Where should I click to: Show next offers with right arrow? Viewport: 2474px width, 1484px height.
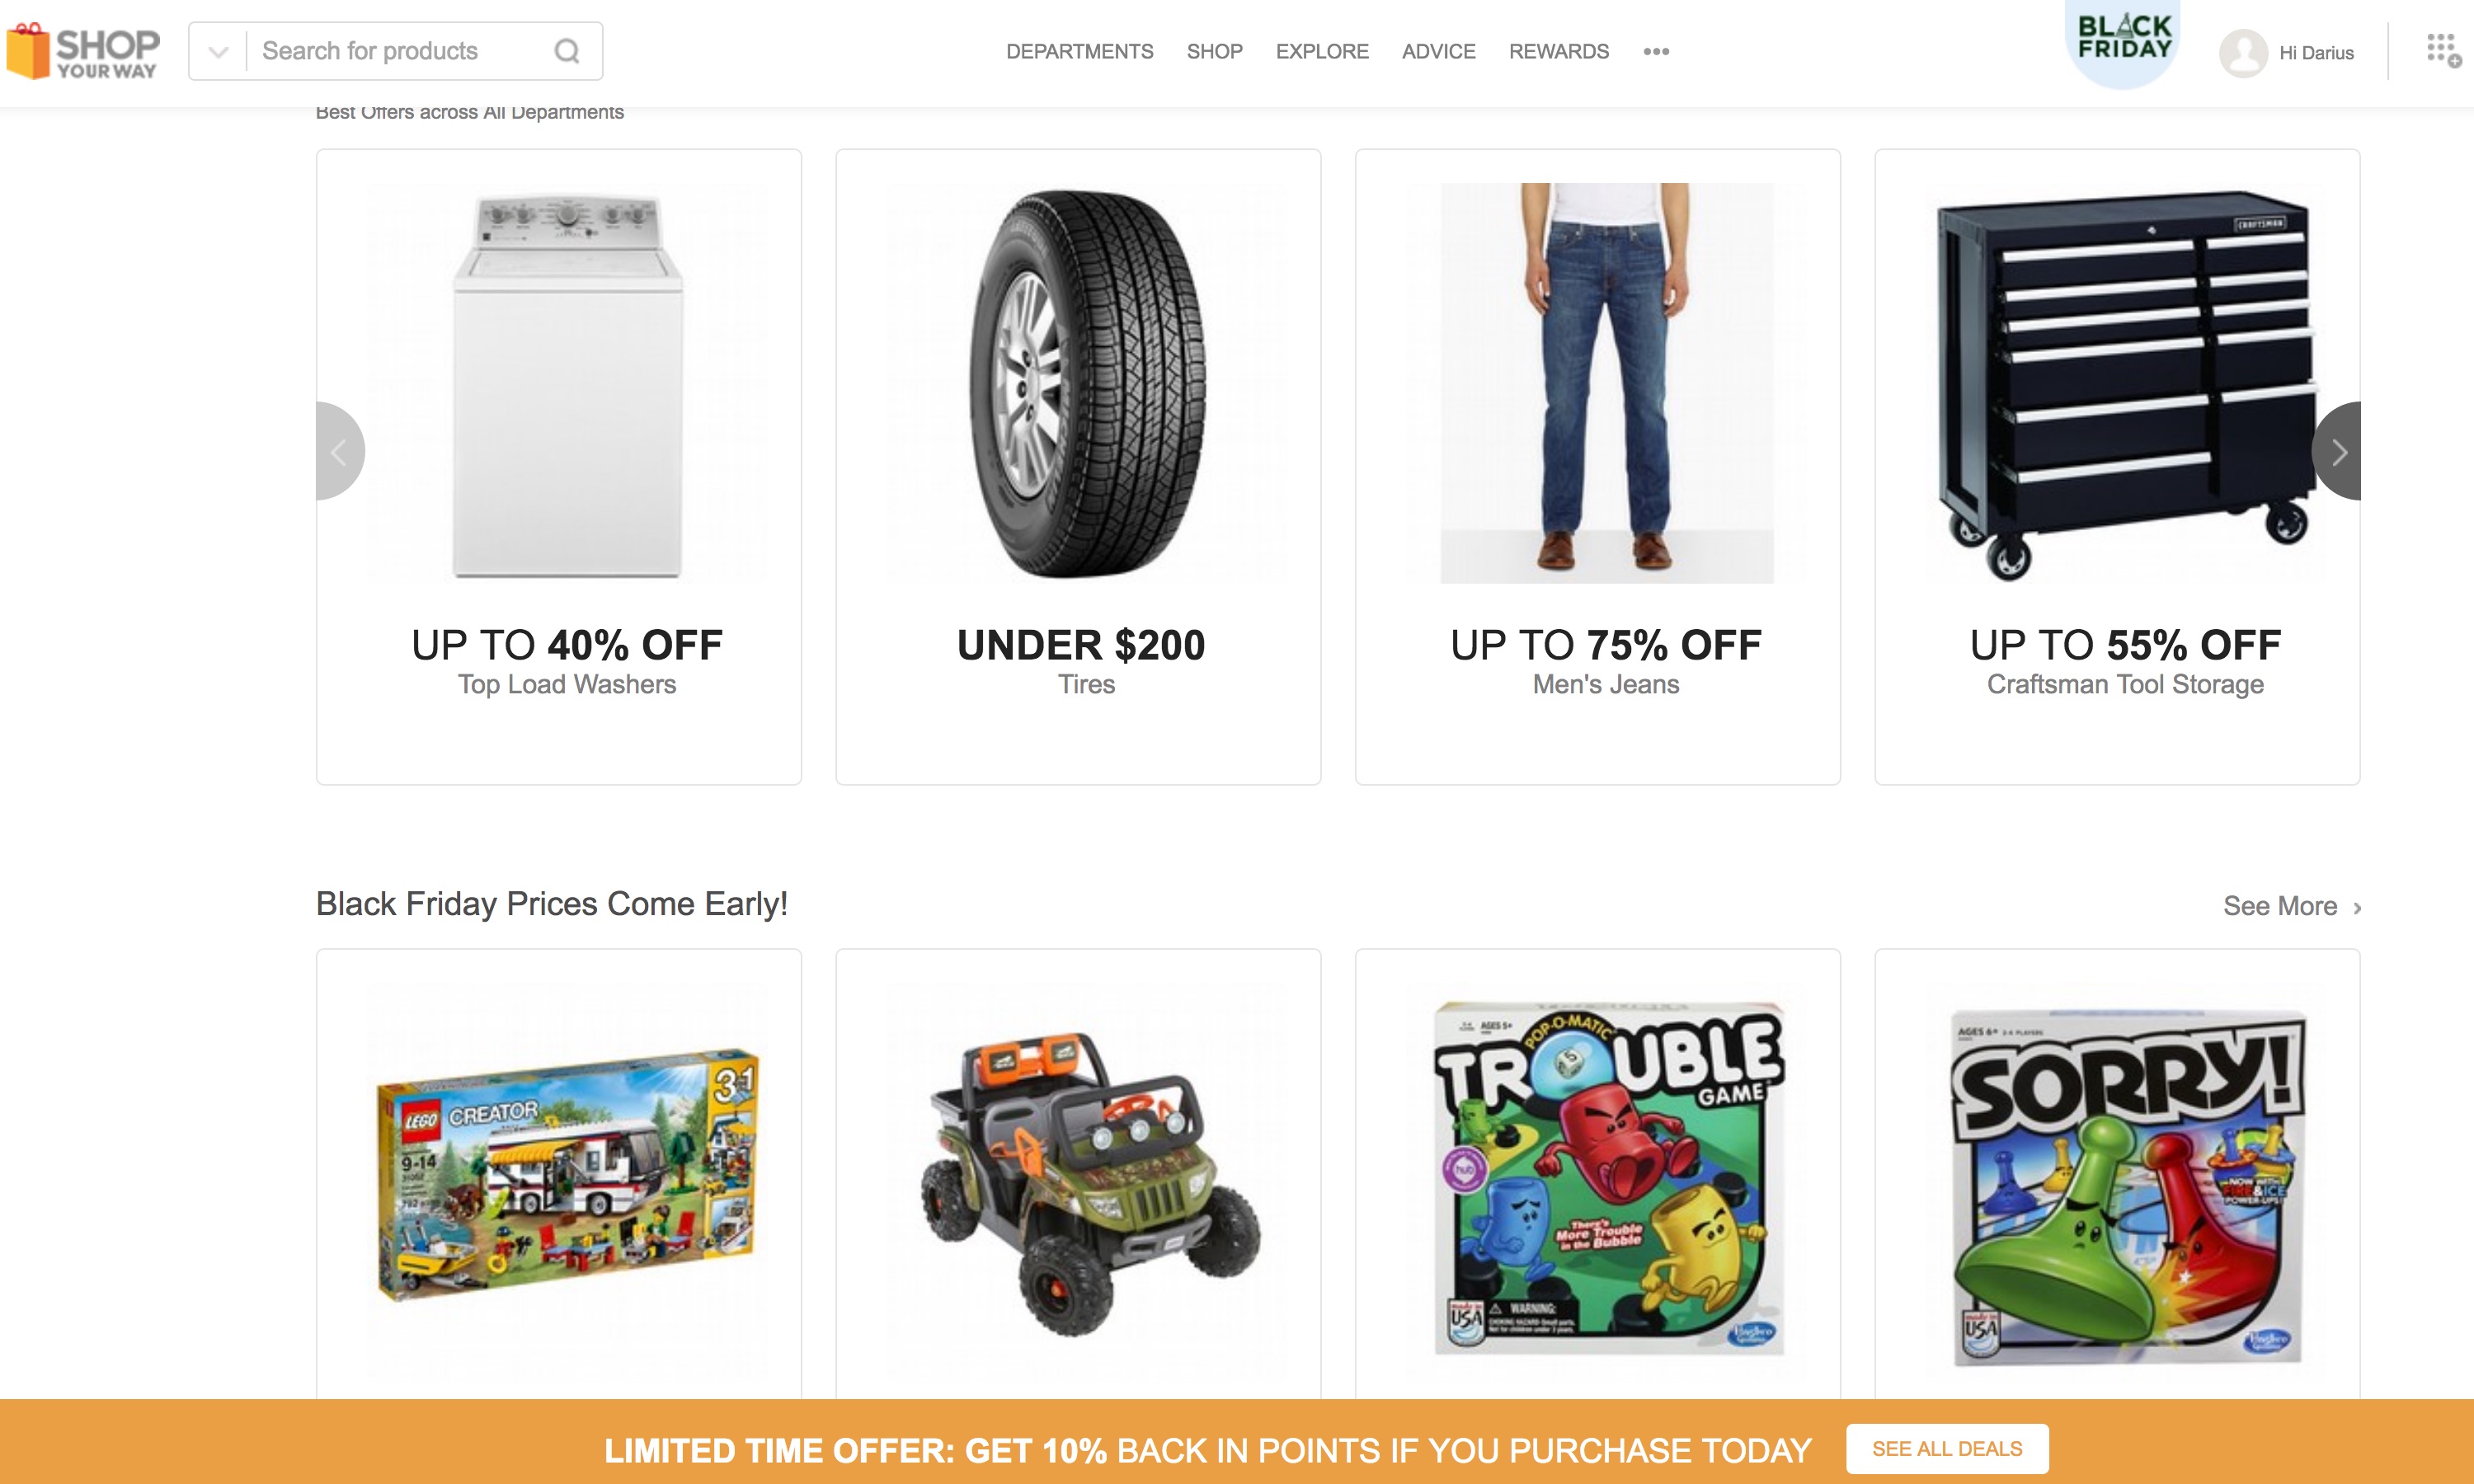[x=2337, y=452]
